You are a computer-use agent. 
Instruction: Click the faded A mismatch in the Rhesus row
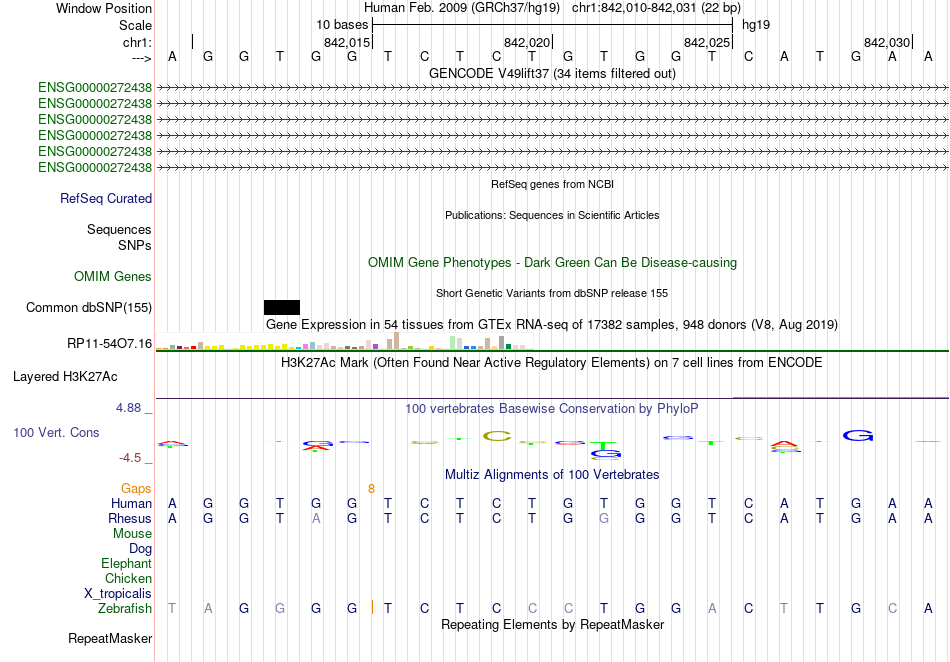point(316,518)
